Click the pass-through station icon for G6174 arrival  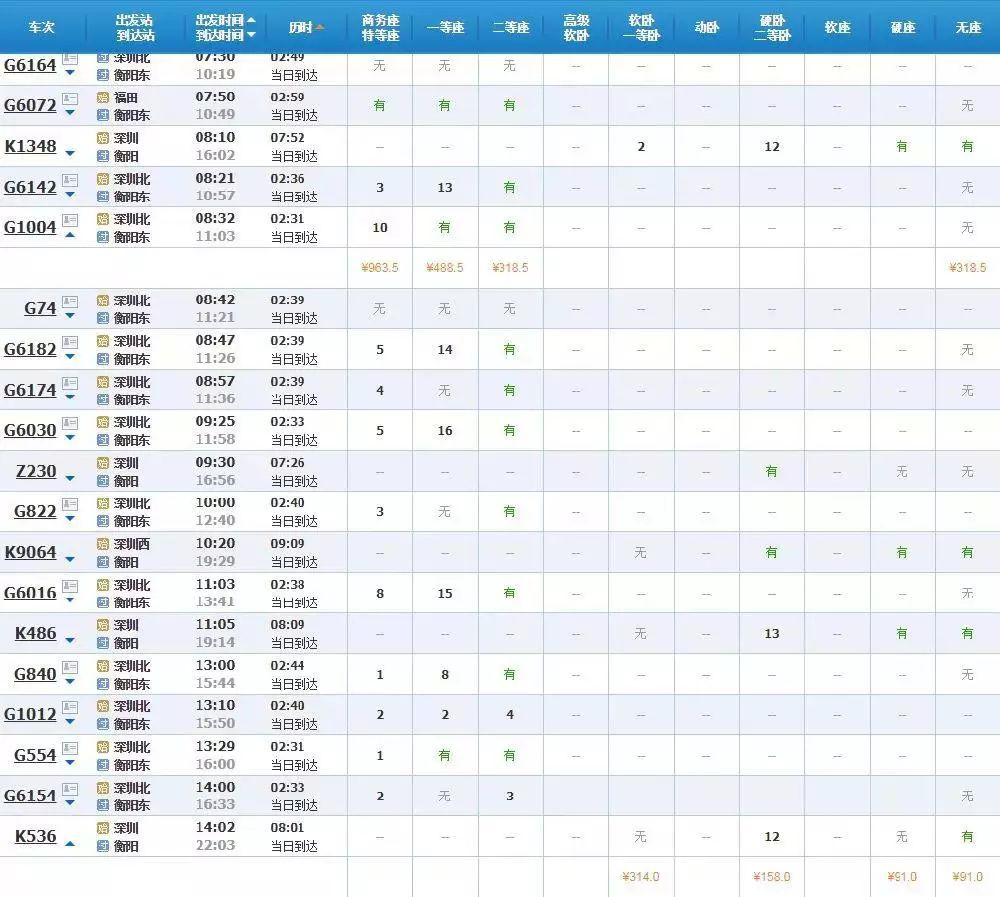tap(102, 399)
